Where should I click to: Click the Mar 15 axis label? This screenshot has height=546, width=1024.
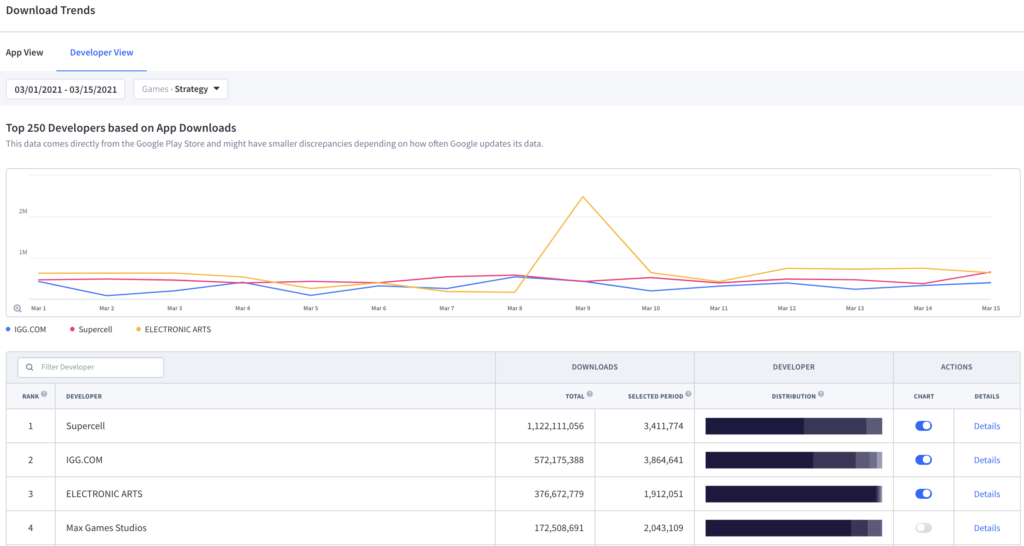pyautogui.click(x=990, y=308)
